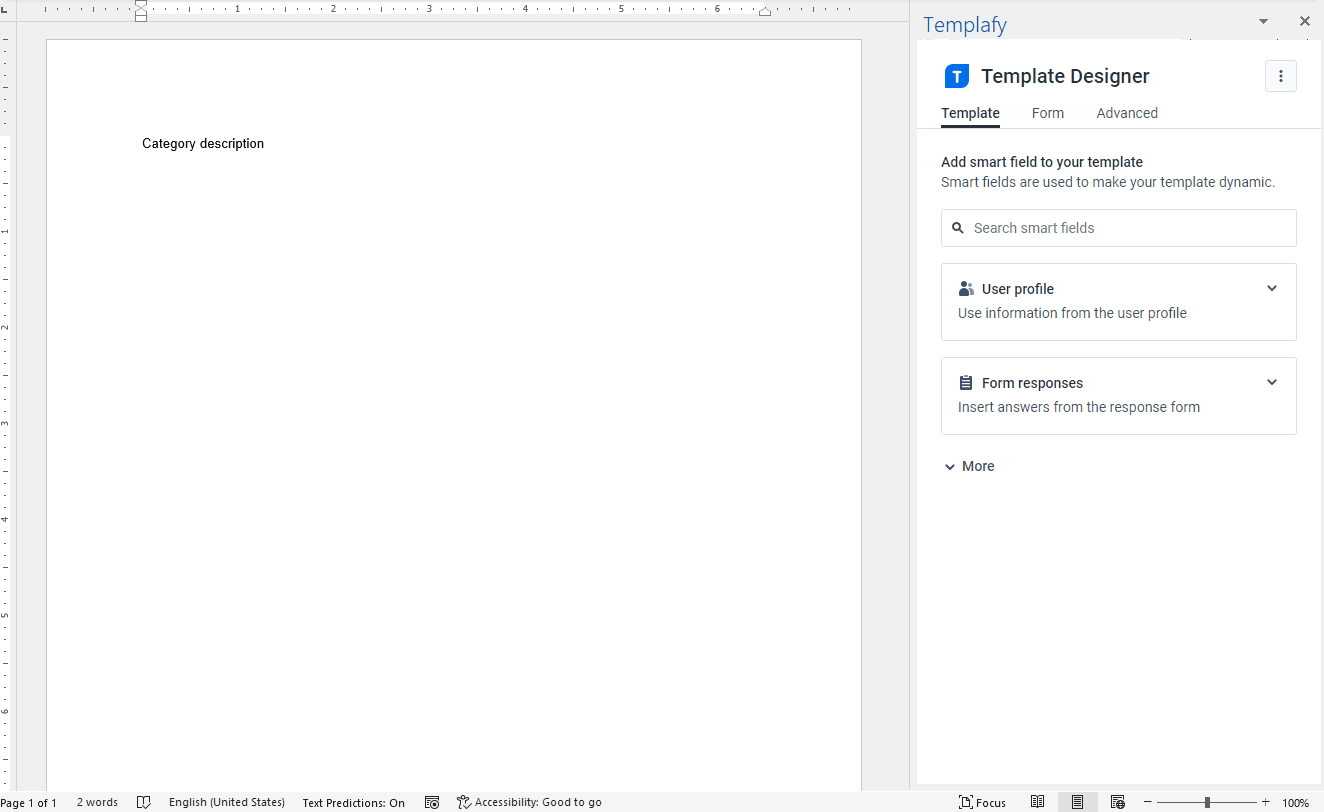This screenshot has height=812, width=1324.
Task: Switch to the Form tab
Action: point(1047,113)
